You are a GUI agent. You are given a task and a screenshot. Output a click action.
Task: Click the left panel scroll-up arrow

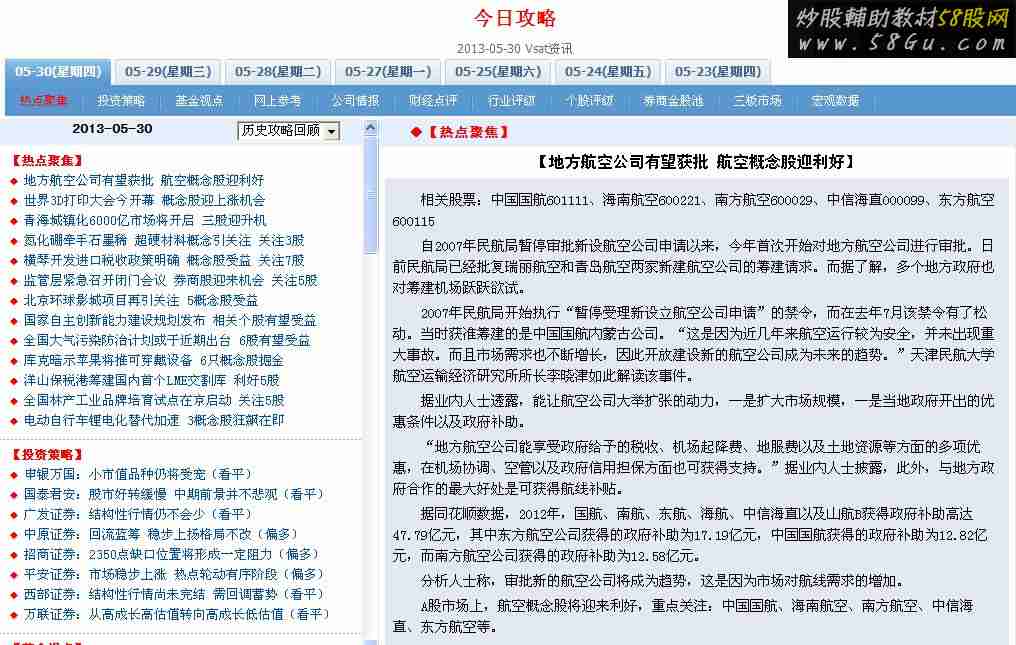click(371, 128)
